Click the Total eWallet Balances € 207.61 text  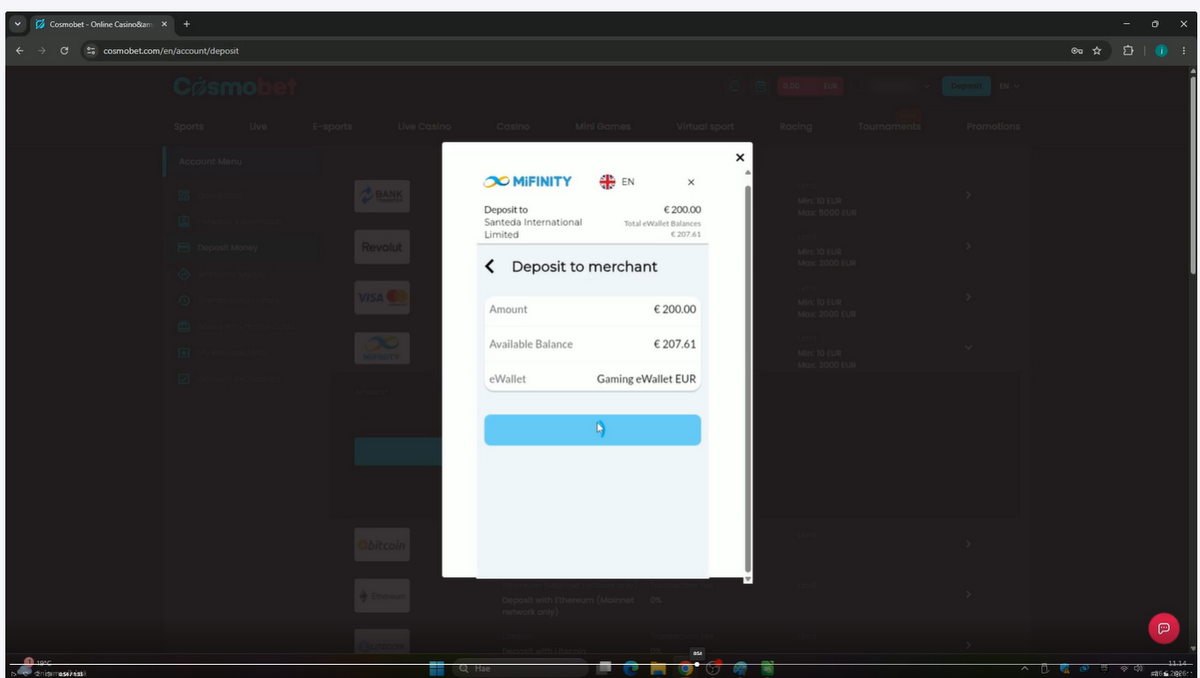(662, 228)
